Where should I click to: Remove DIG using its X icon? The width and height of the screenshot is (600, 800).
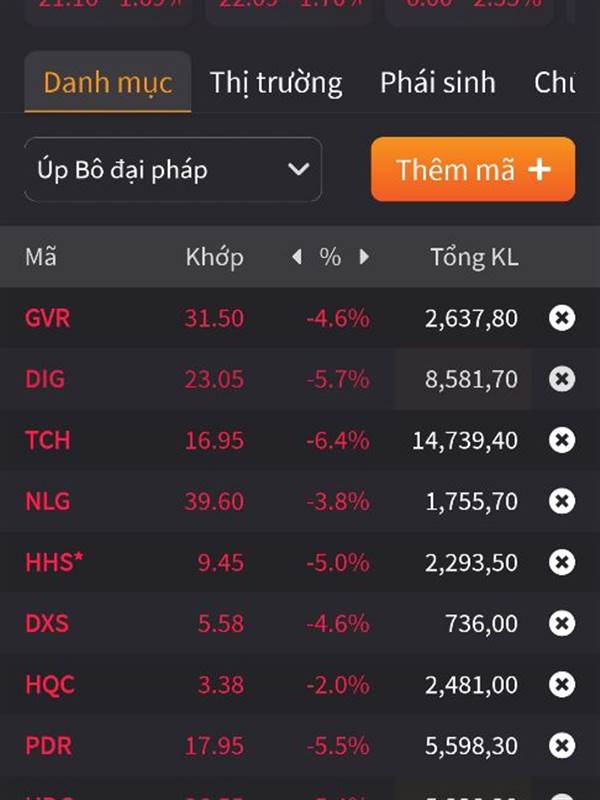pyautogui.click(x=562, y=379)
